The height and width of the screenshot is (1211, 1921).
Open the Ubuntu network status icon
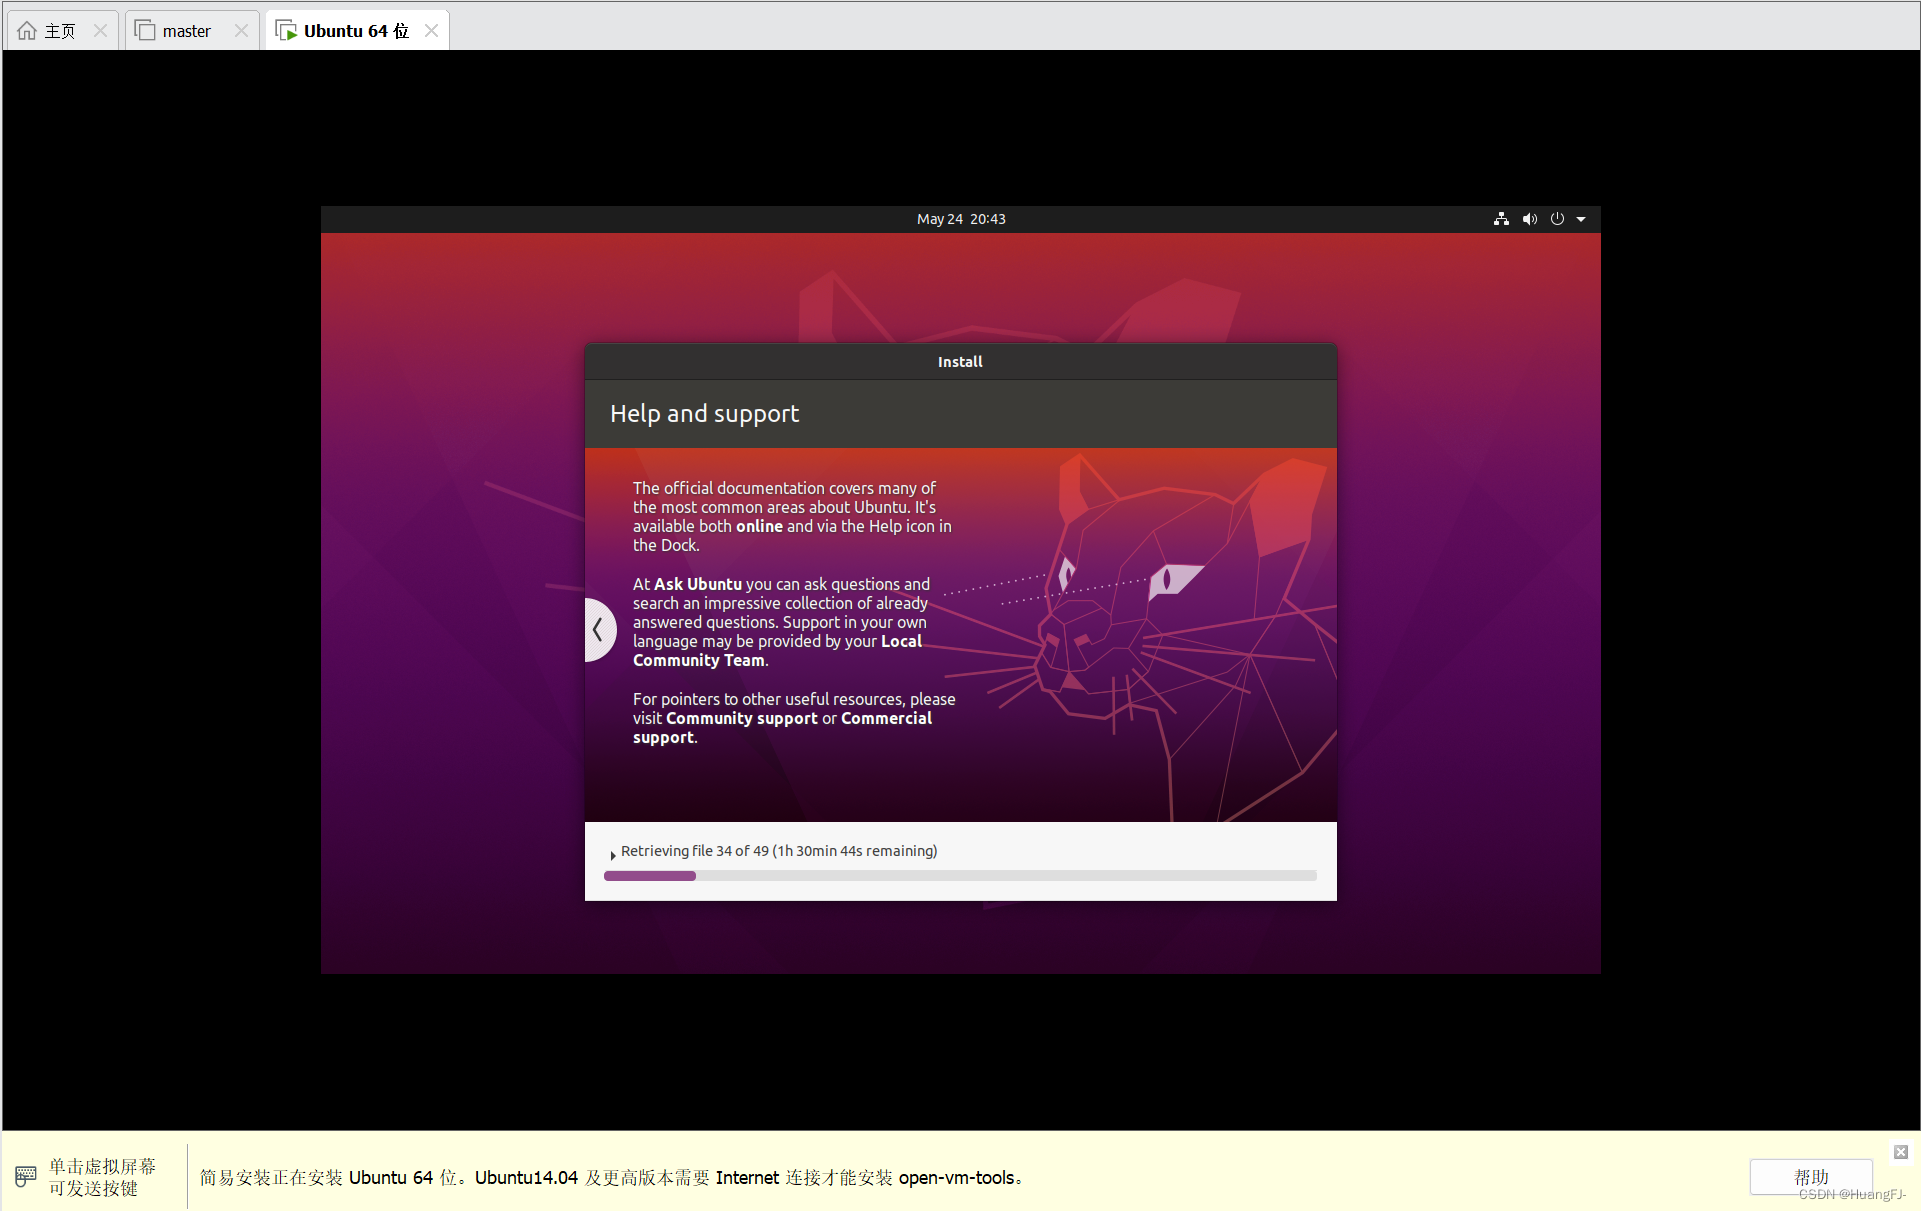pos(1501,219)
